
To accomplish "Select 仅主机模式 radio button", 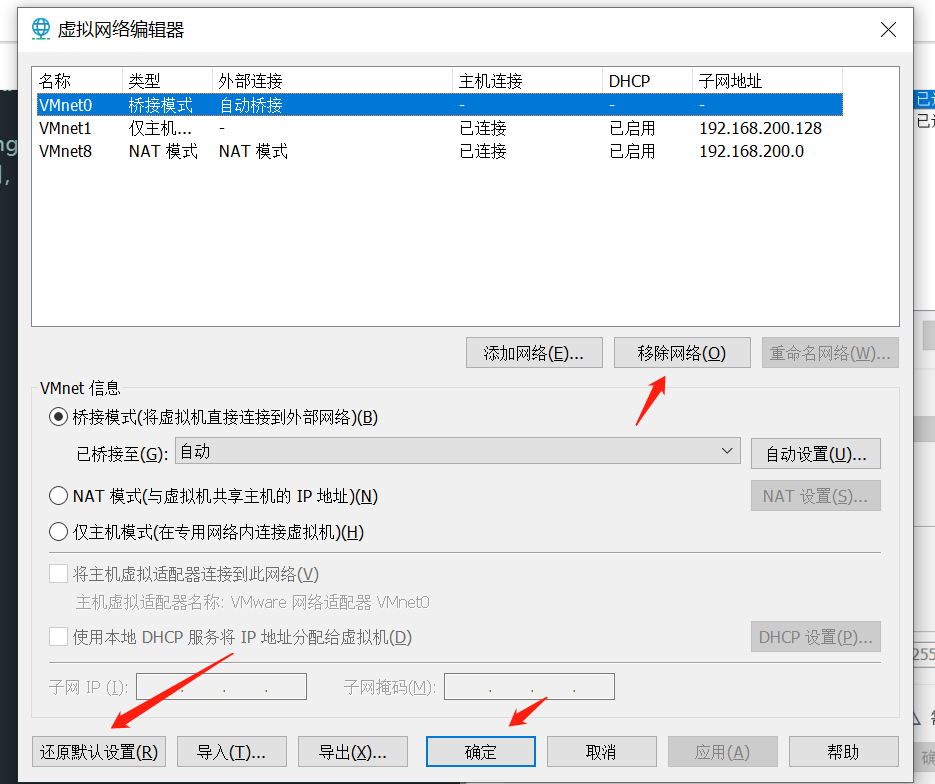I will click(x=58, y=531).
